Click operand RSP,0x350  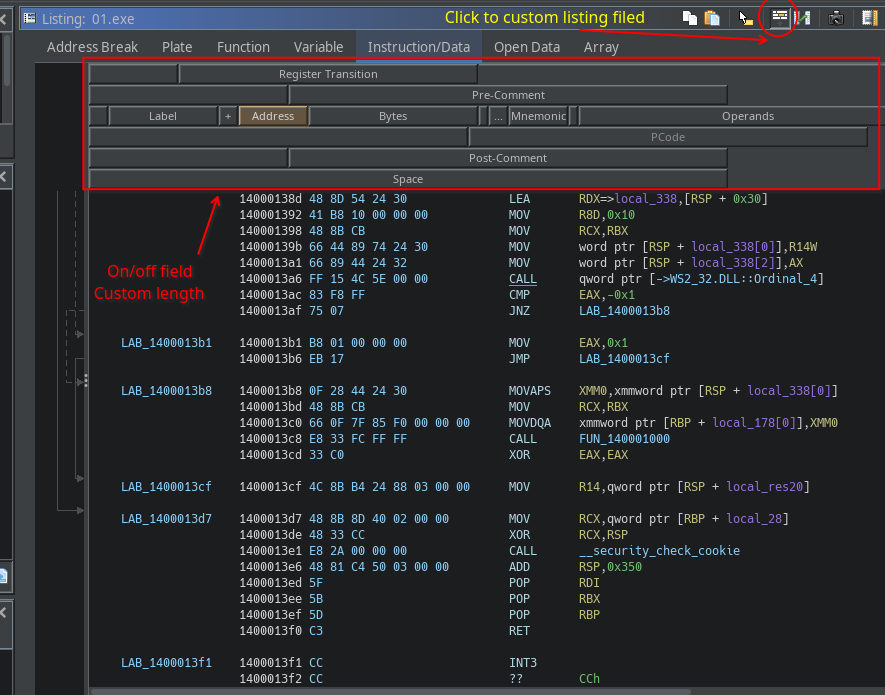[610, 566]
